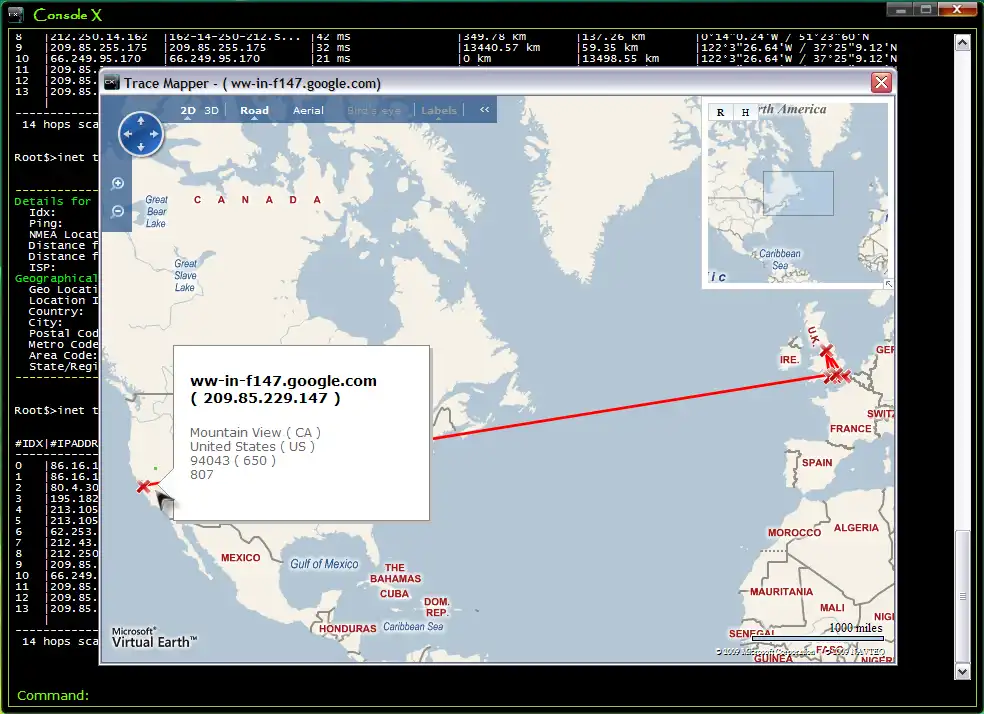Switch mini map to R road view

720,112
